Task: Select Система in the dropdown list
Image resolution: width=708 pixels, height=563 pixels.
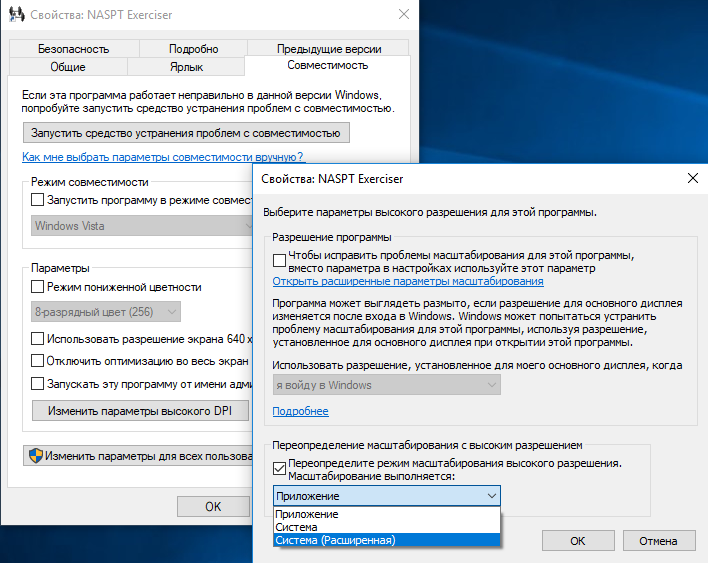Action: click(x=387, y=527)
